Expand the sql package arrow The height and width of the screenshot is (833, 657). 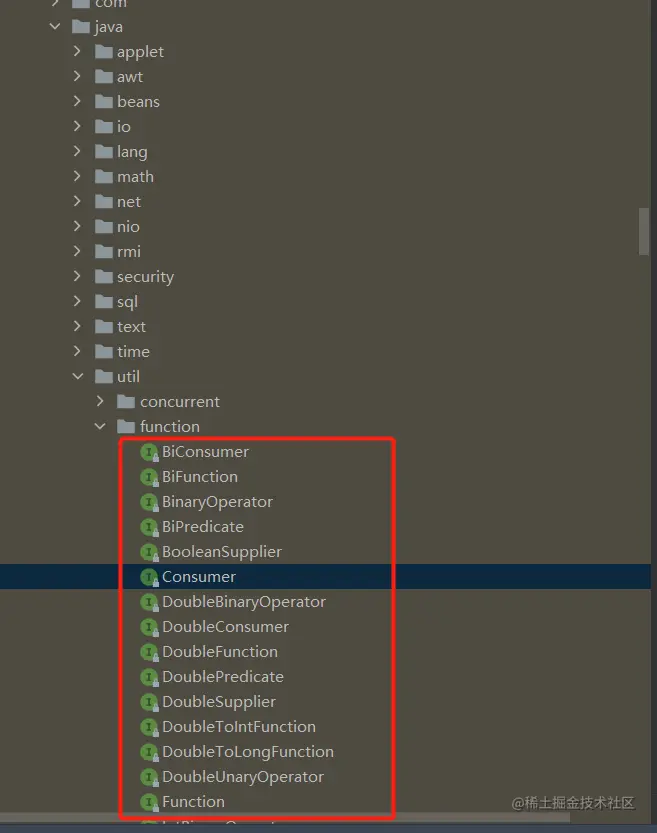tap(77, 301)
